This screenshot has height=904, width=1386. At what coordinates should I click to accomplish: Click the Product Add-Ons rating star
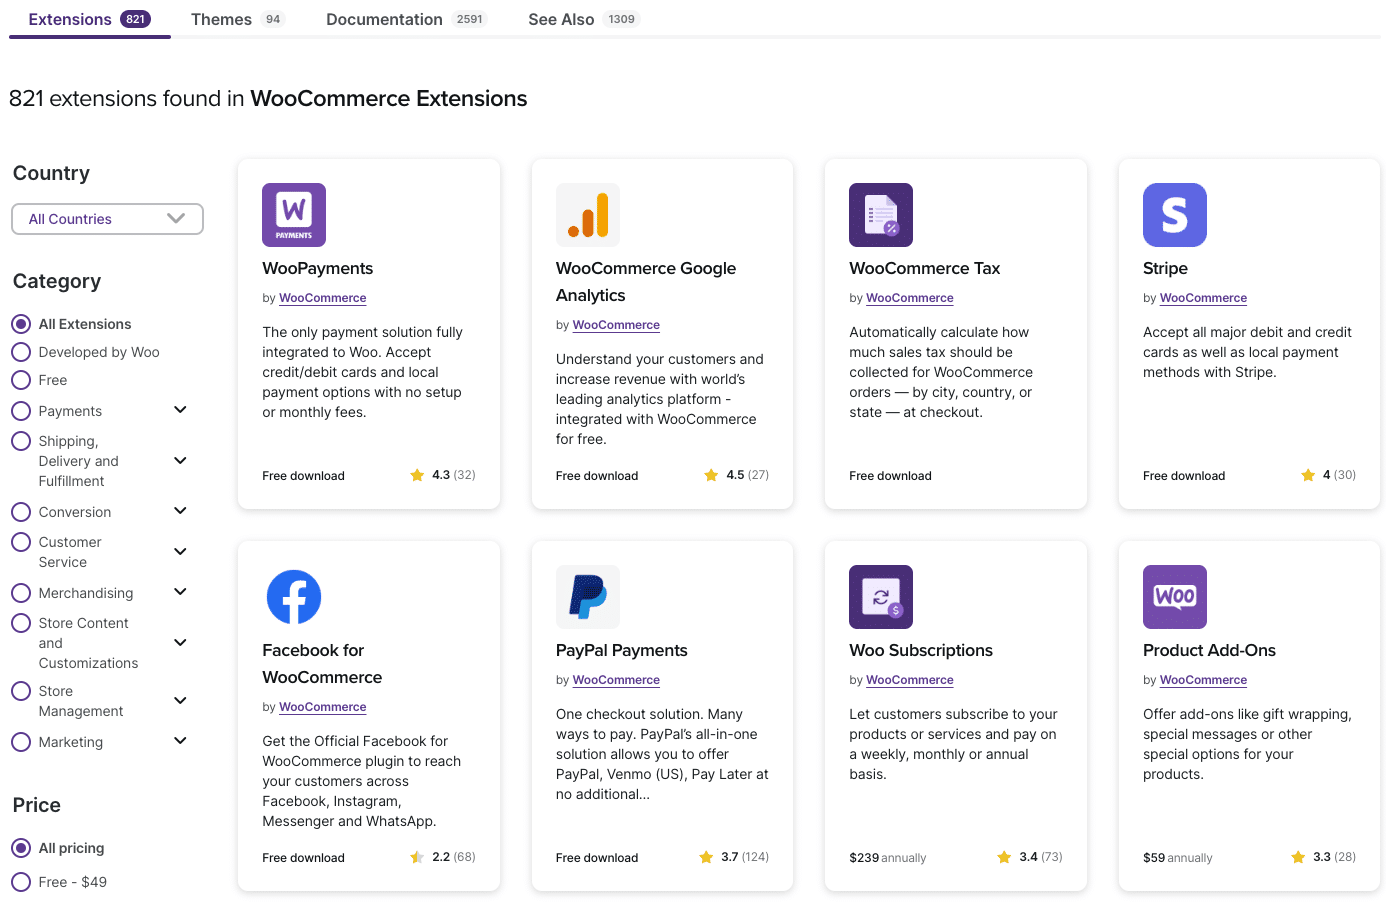[x=1298, y=857]
